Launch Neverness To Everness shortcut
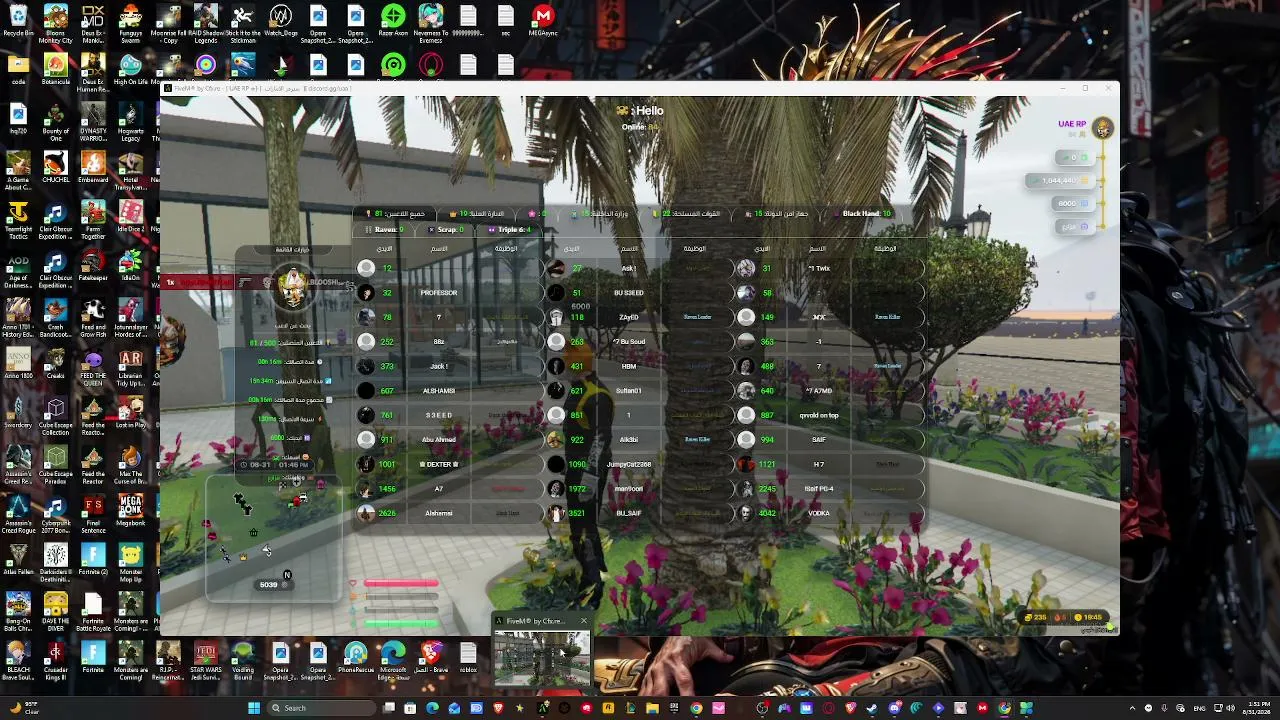The width and height of the screenshot is (1280, 720). [x=431, y=24]
